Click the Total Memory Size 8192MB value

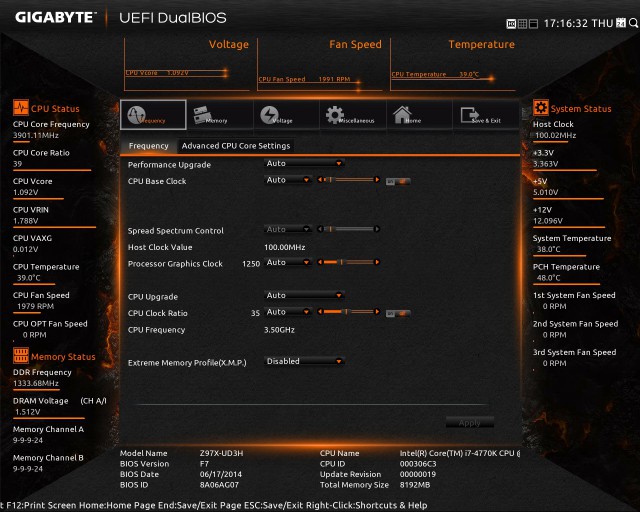[x=415, y=485]
